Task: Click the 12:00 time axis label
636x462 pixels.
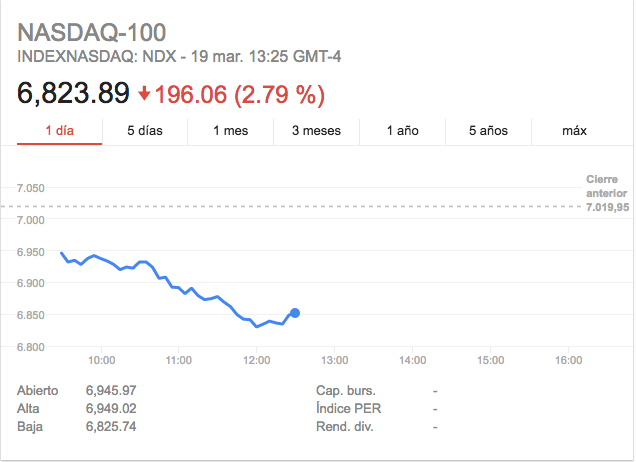Action: (x=256, y=360)
